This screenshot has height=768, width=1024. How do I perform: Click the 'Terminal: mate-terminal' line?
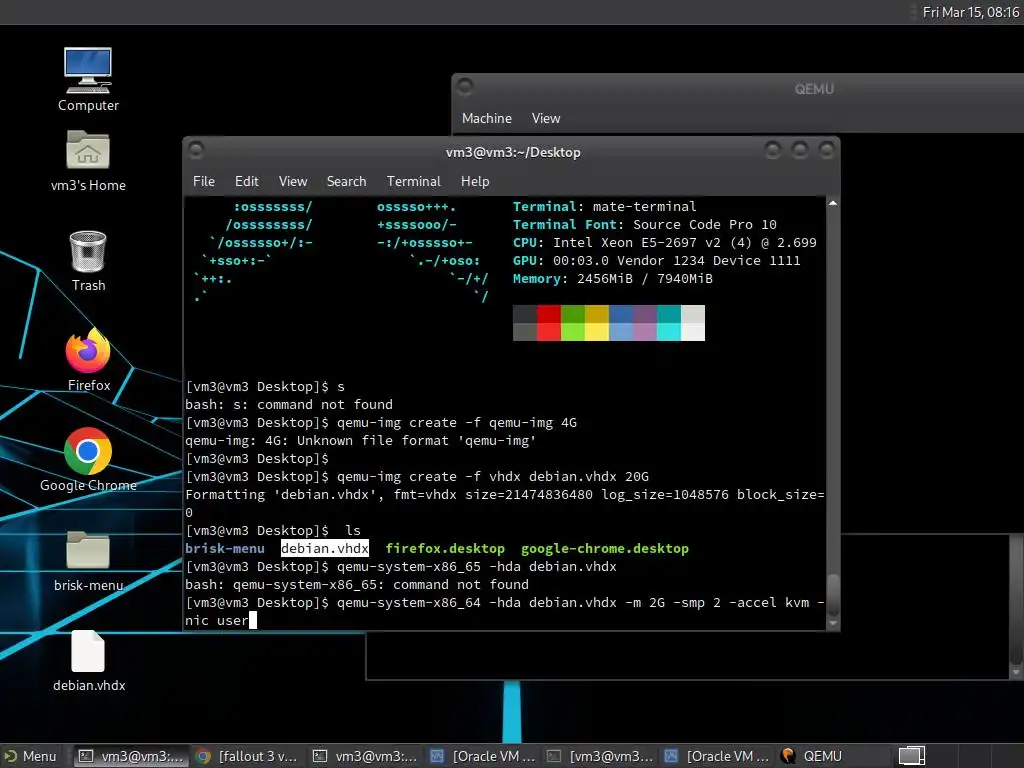pyautogui.click(x=605, y=206)
